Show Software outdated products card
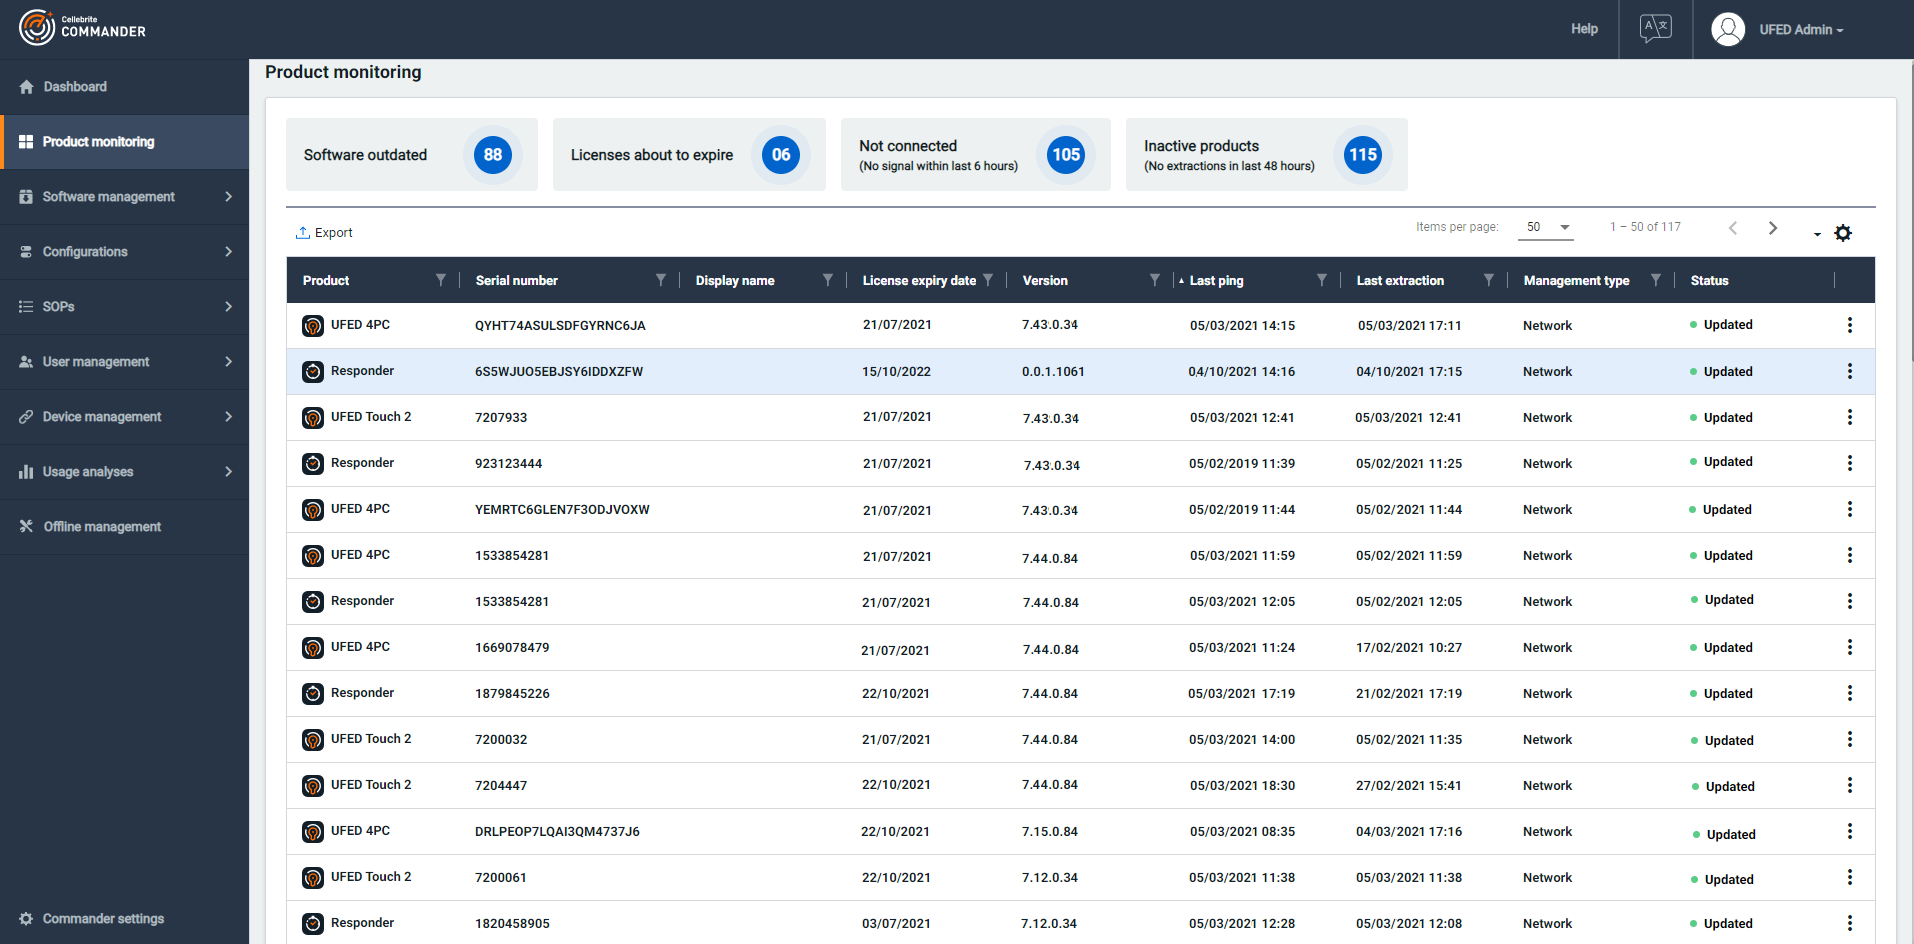Image resolution: width=1914 pixels, height=944 pixels. click(x=412, y=154)
